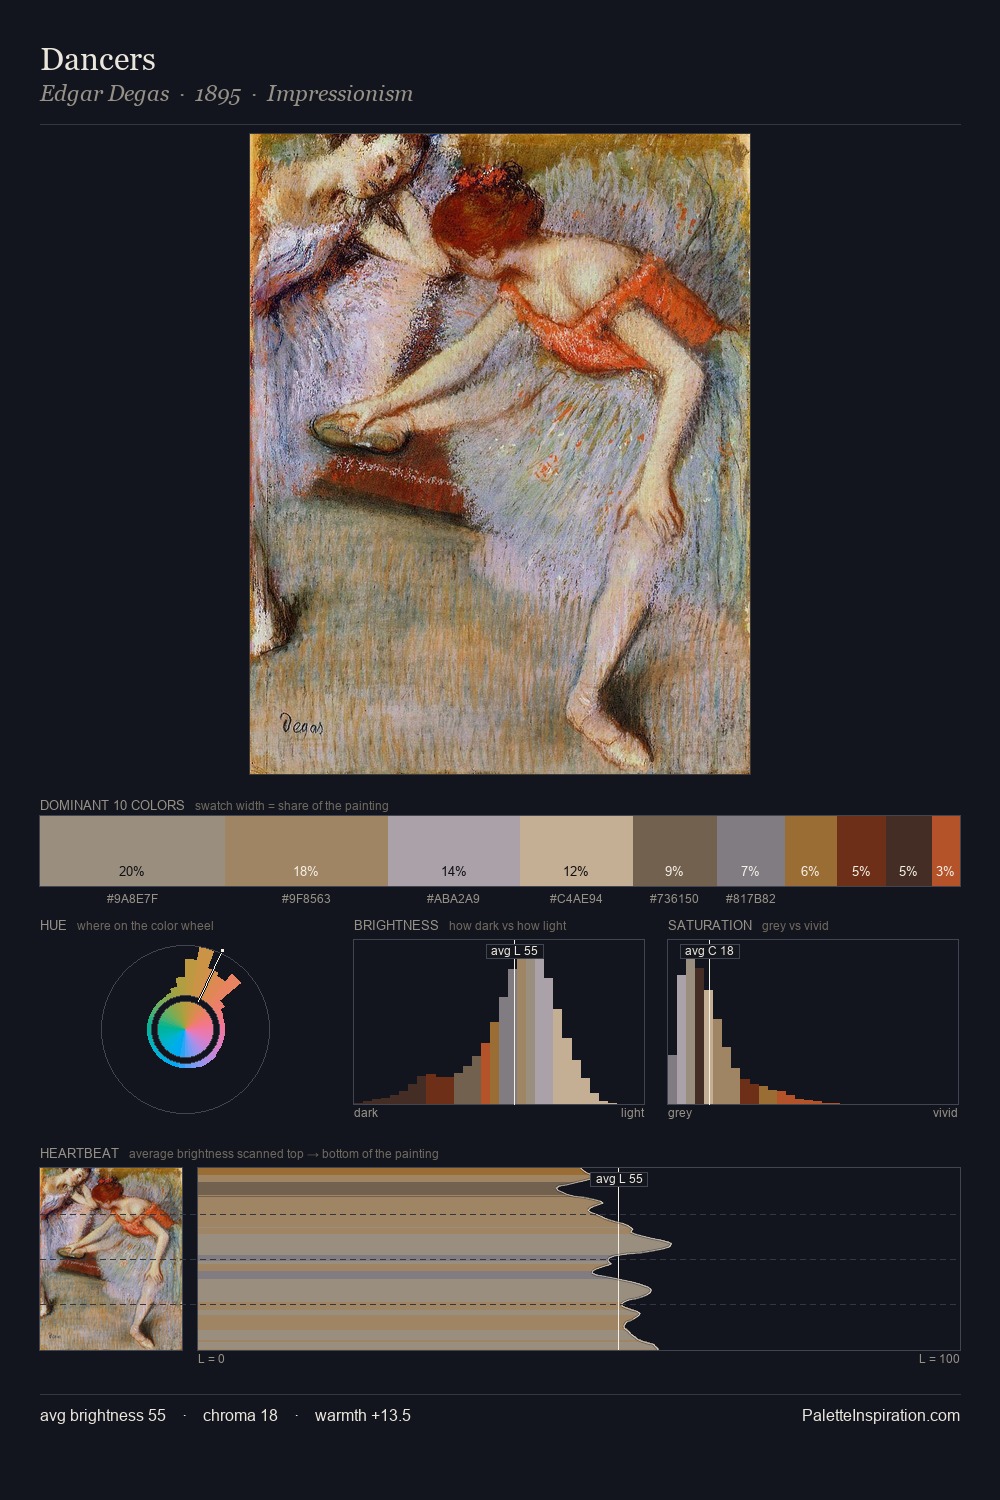Click the artist line 'Edgar Degas · 1895 · Impressionism'

[226, 94]
